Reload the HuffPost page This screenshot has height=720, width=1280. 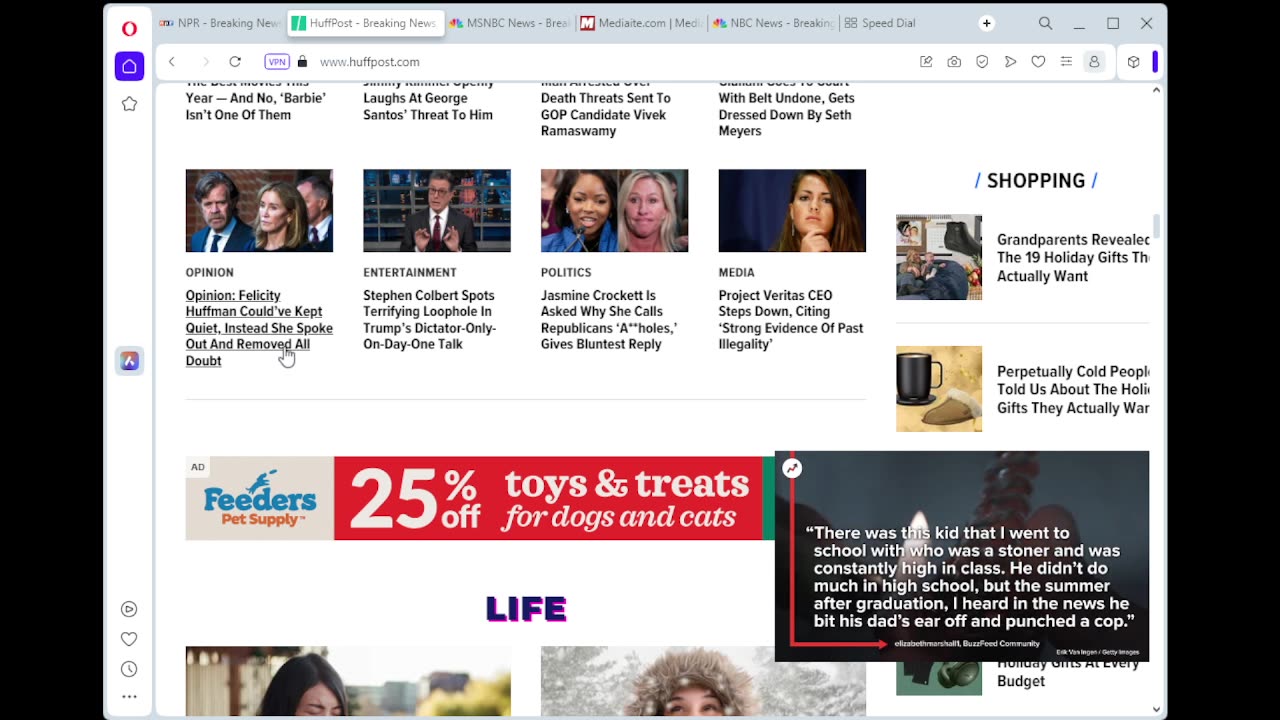235,62
